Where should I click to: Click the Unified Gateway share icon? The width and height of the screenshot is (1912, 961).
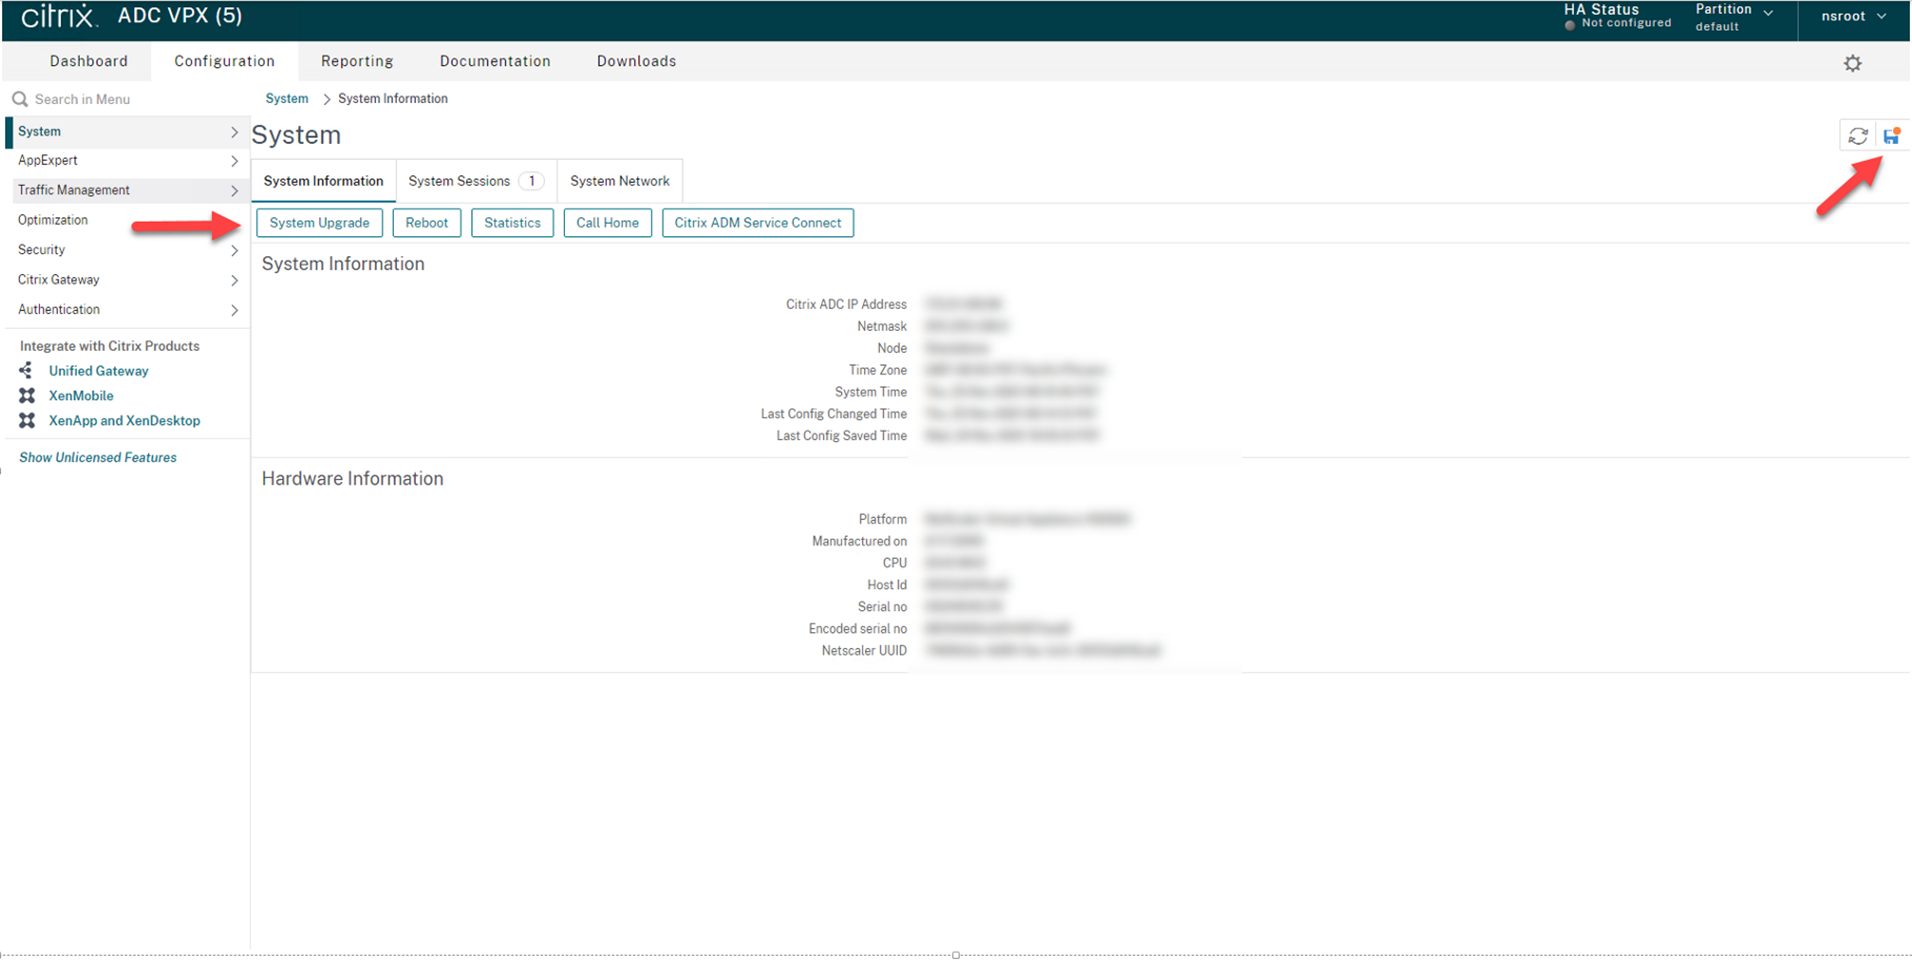(x=26, y=370)
